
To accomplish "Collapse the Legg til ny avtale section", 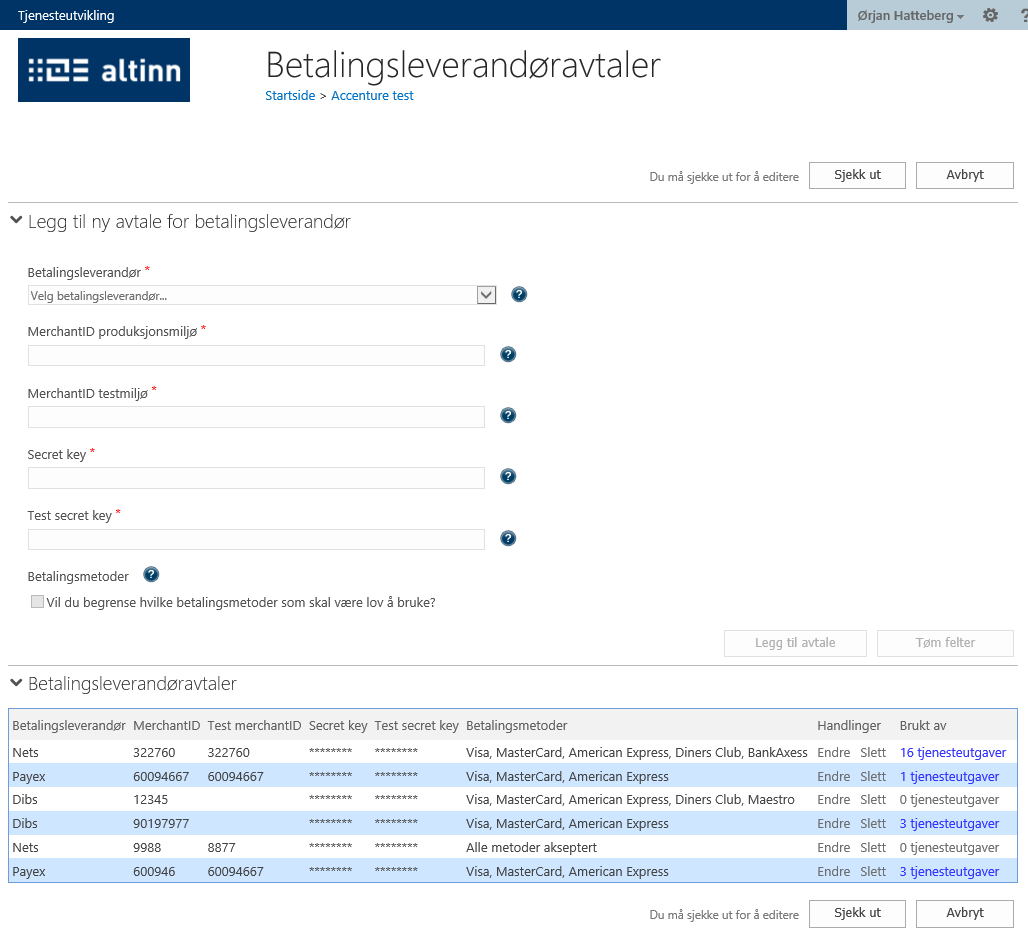I will [16, 221].
